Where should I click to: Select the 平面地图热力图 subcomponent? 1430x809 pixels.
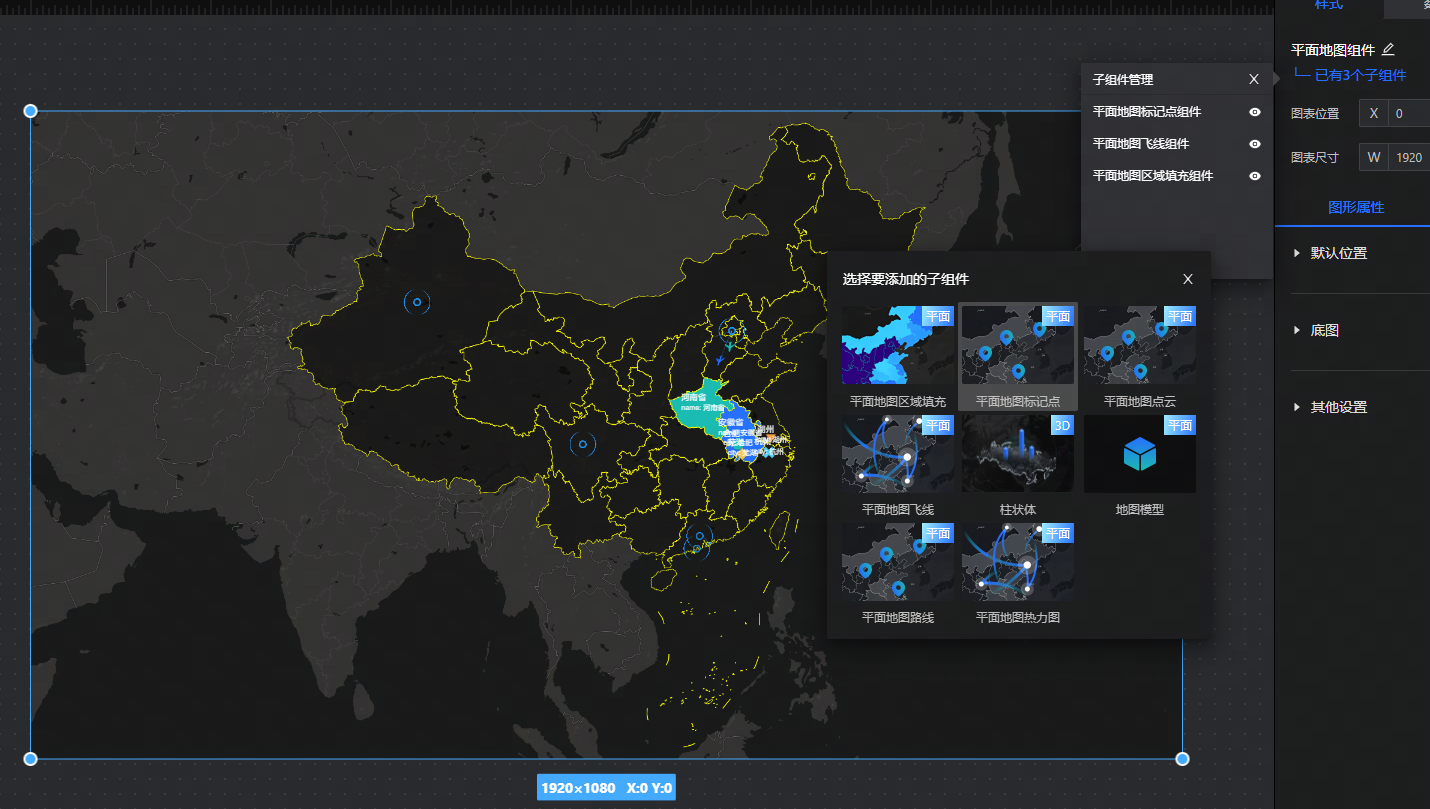tap(1017, 562)
